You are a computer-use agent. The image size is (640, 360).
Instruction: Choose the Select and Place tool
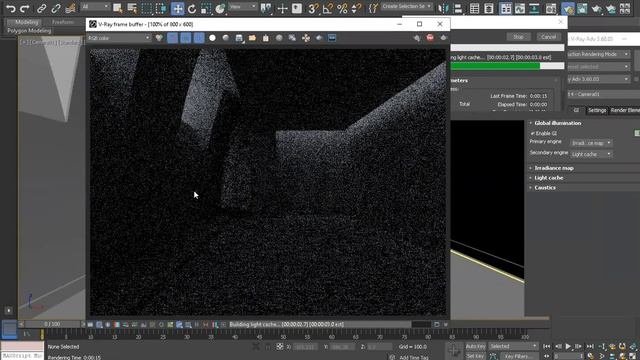pyautogui.click(x=220, y=8)
